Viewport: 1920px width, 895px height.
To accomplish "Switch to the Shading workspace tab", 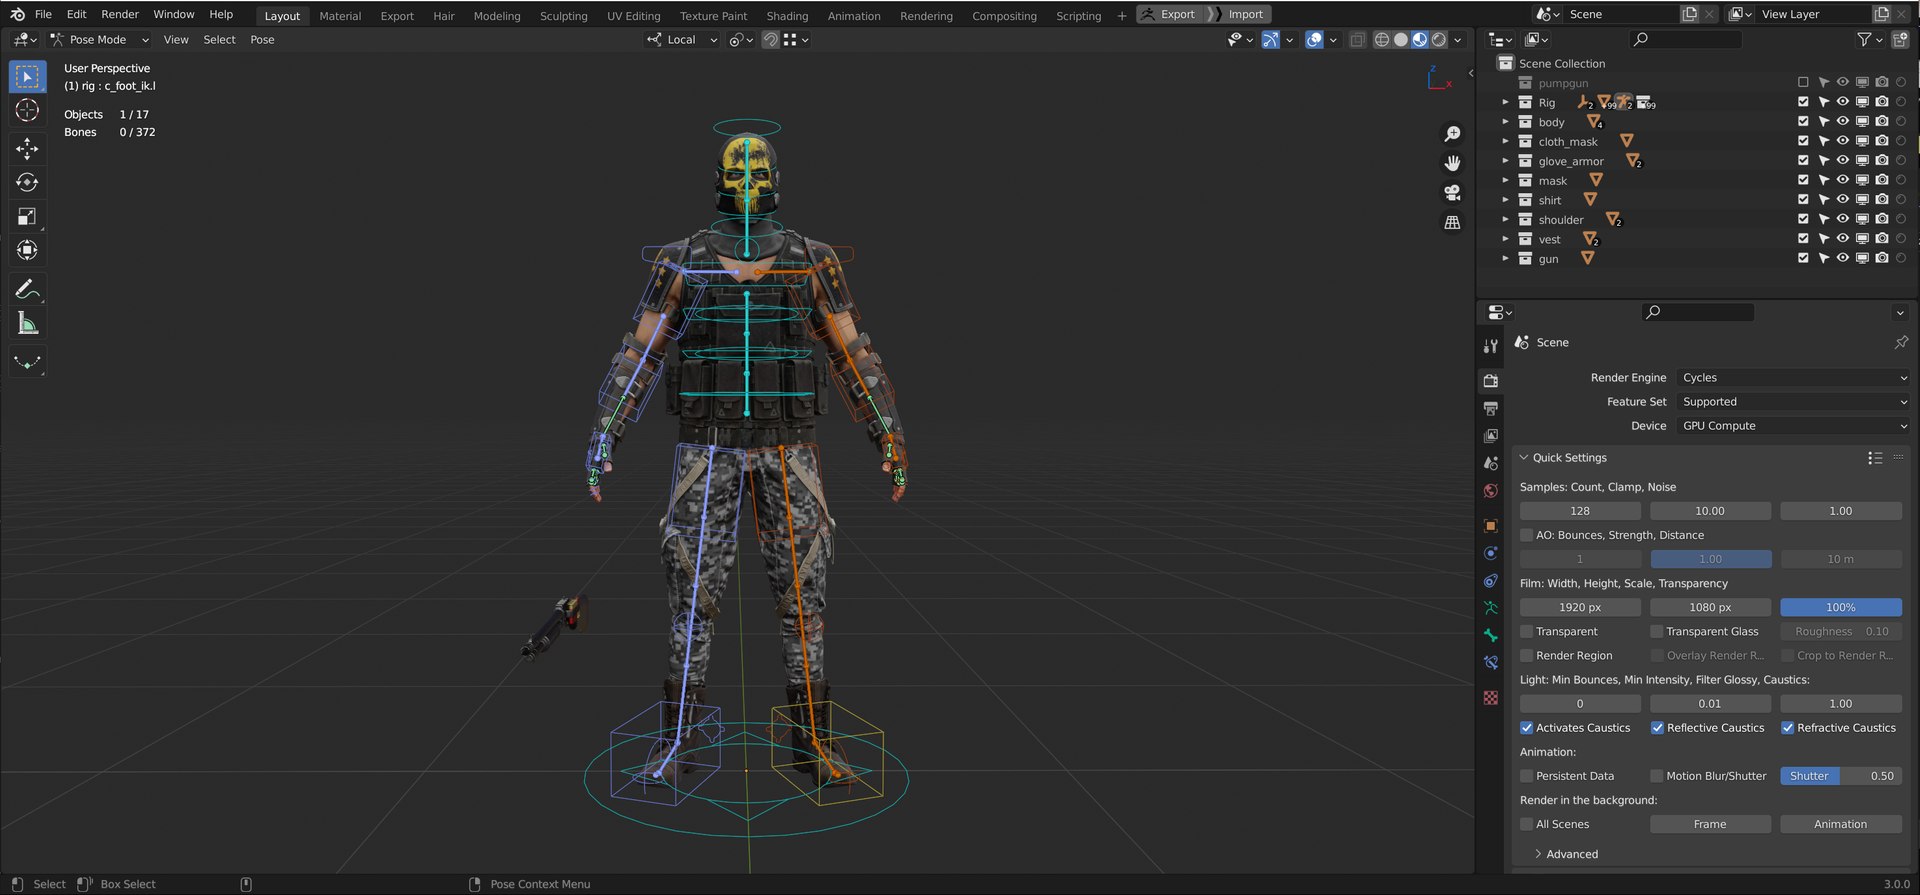I will pos(787,16).
